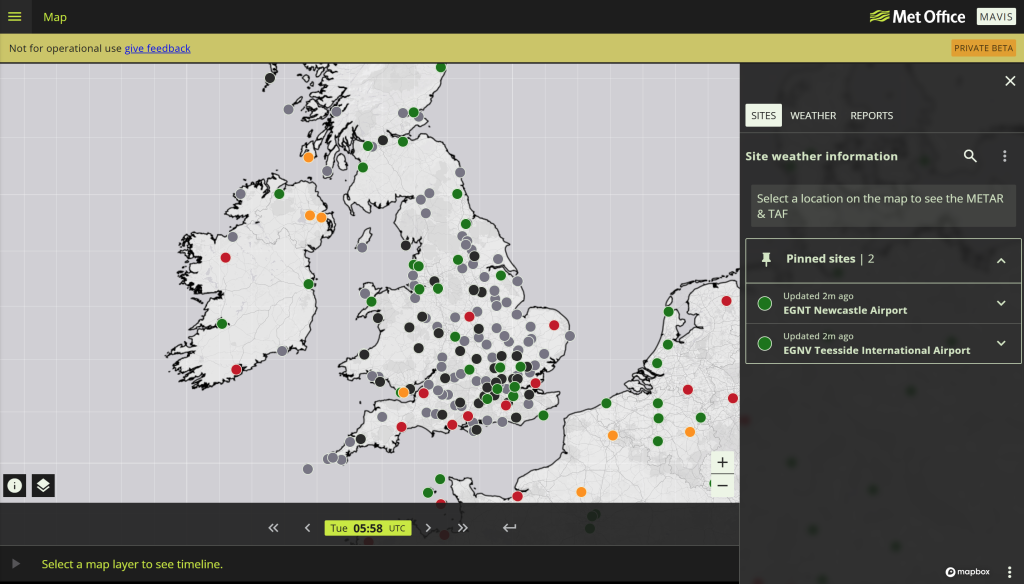
Task: Click the map info icon
Action: point(15,486)
